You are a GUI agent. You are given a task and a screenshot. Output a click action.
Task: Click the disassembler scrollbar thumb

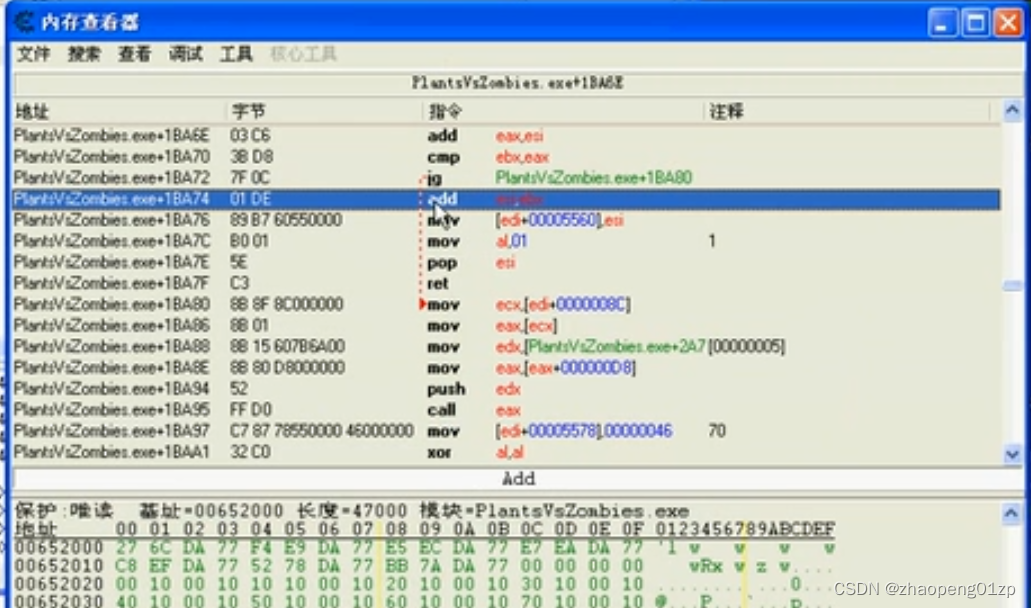pyautogui.click(x=1012, y=285)
